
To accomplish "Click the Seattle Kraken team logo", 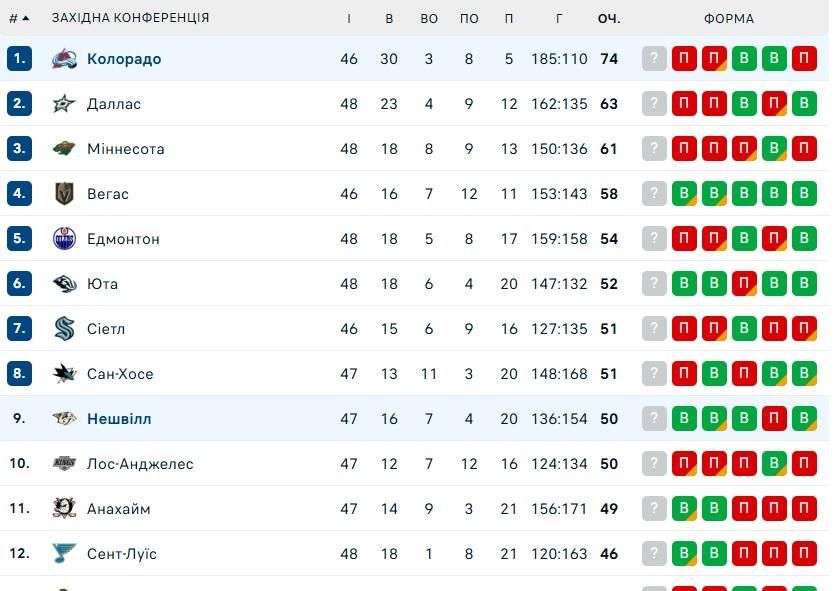I will point(64,329).
